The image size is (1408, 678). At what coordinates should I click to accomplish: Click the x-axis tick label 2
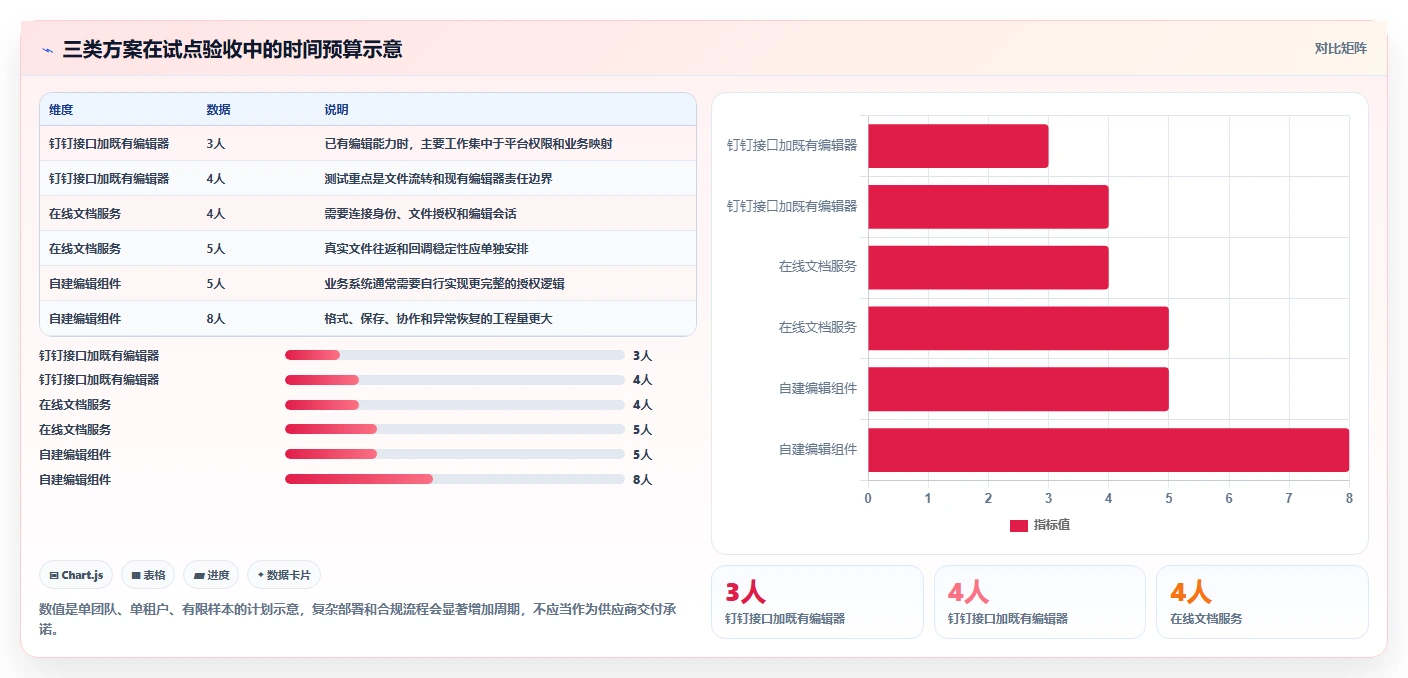point(988,498)
